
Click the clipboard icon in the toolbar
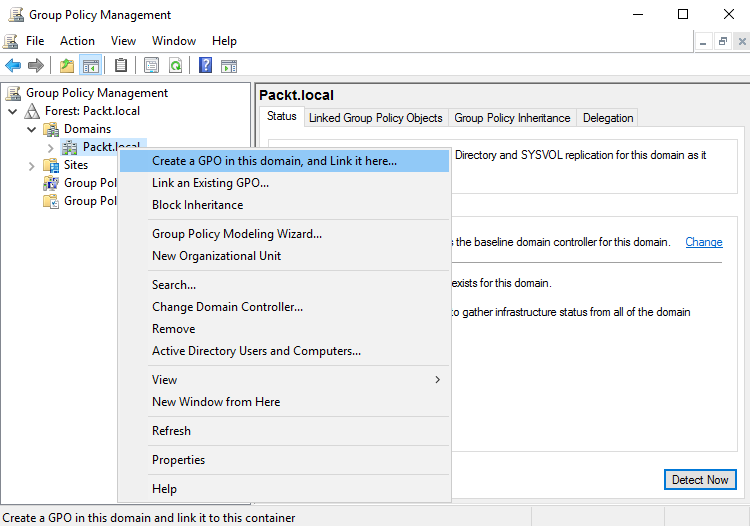[x=121, y=66]
